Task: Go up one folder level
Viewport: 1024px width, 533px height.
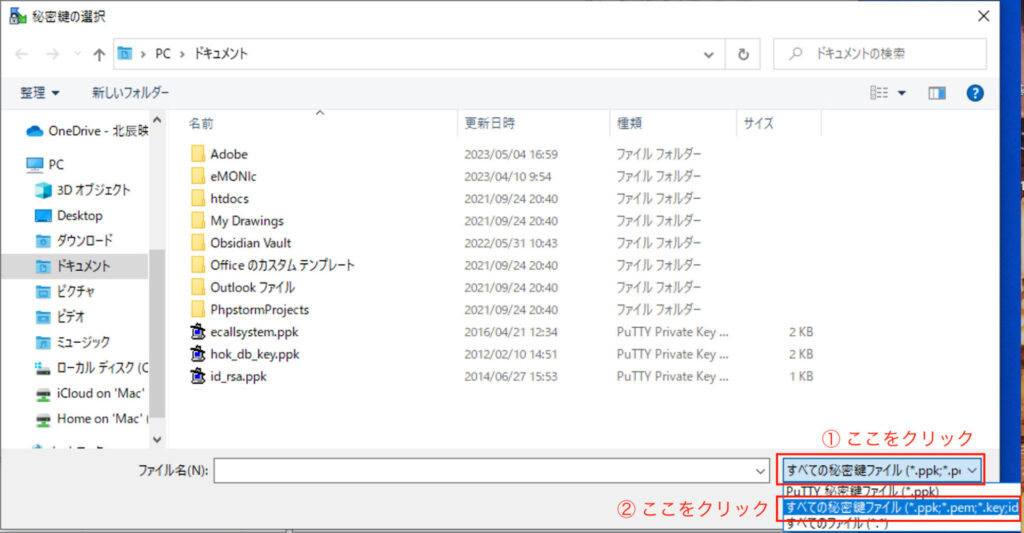Action: (x=99, y=54)
